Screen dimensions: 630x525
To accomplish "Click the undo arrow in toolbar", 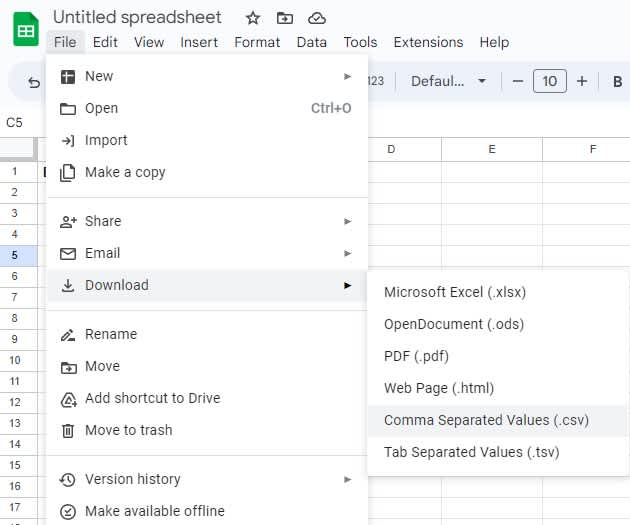I will coord(34,82).
